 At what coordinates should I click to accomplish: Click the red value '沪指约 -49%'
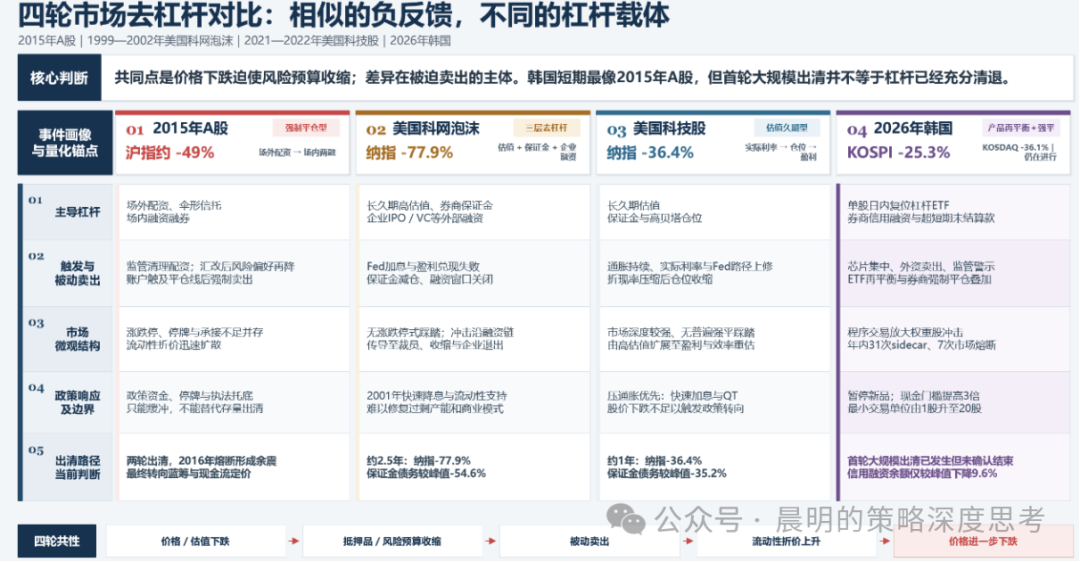(170, 152)
